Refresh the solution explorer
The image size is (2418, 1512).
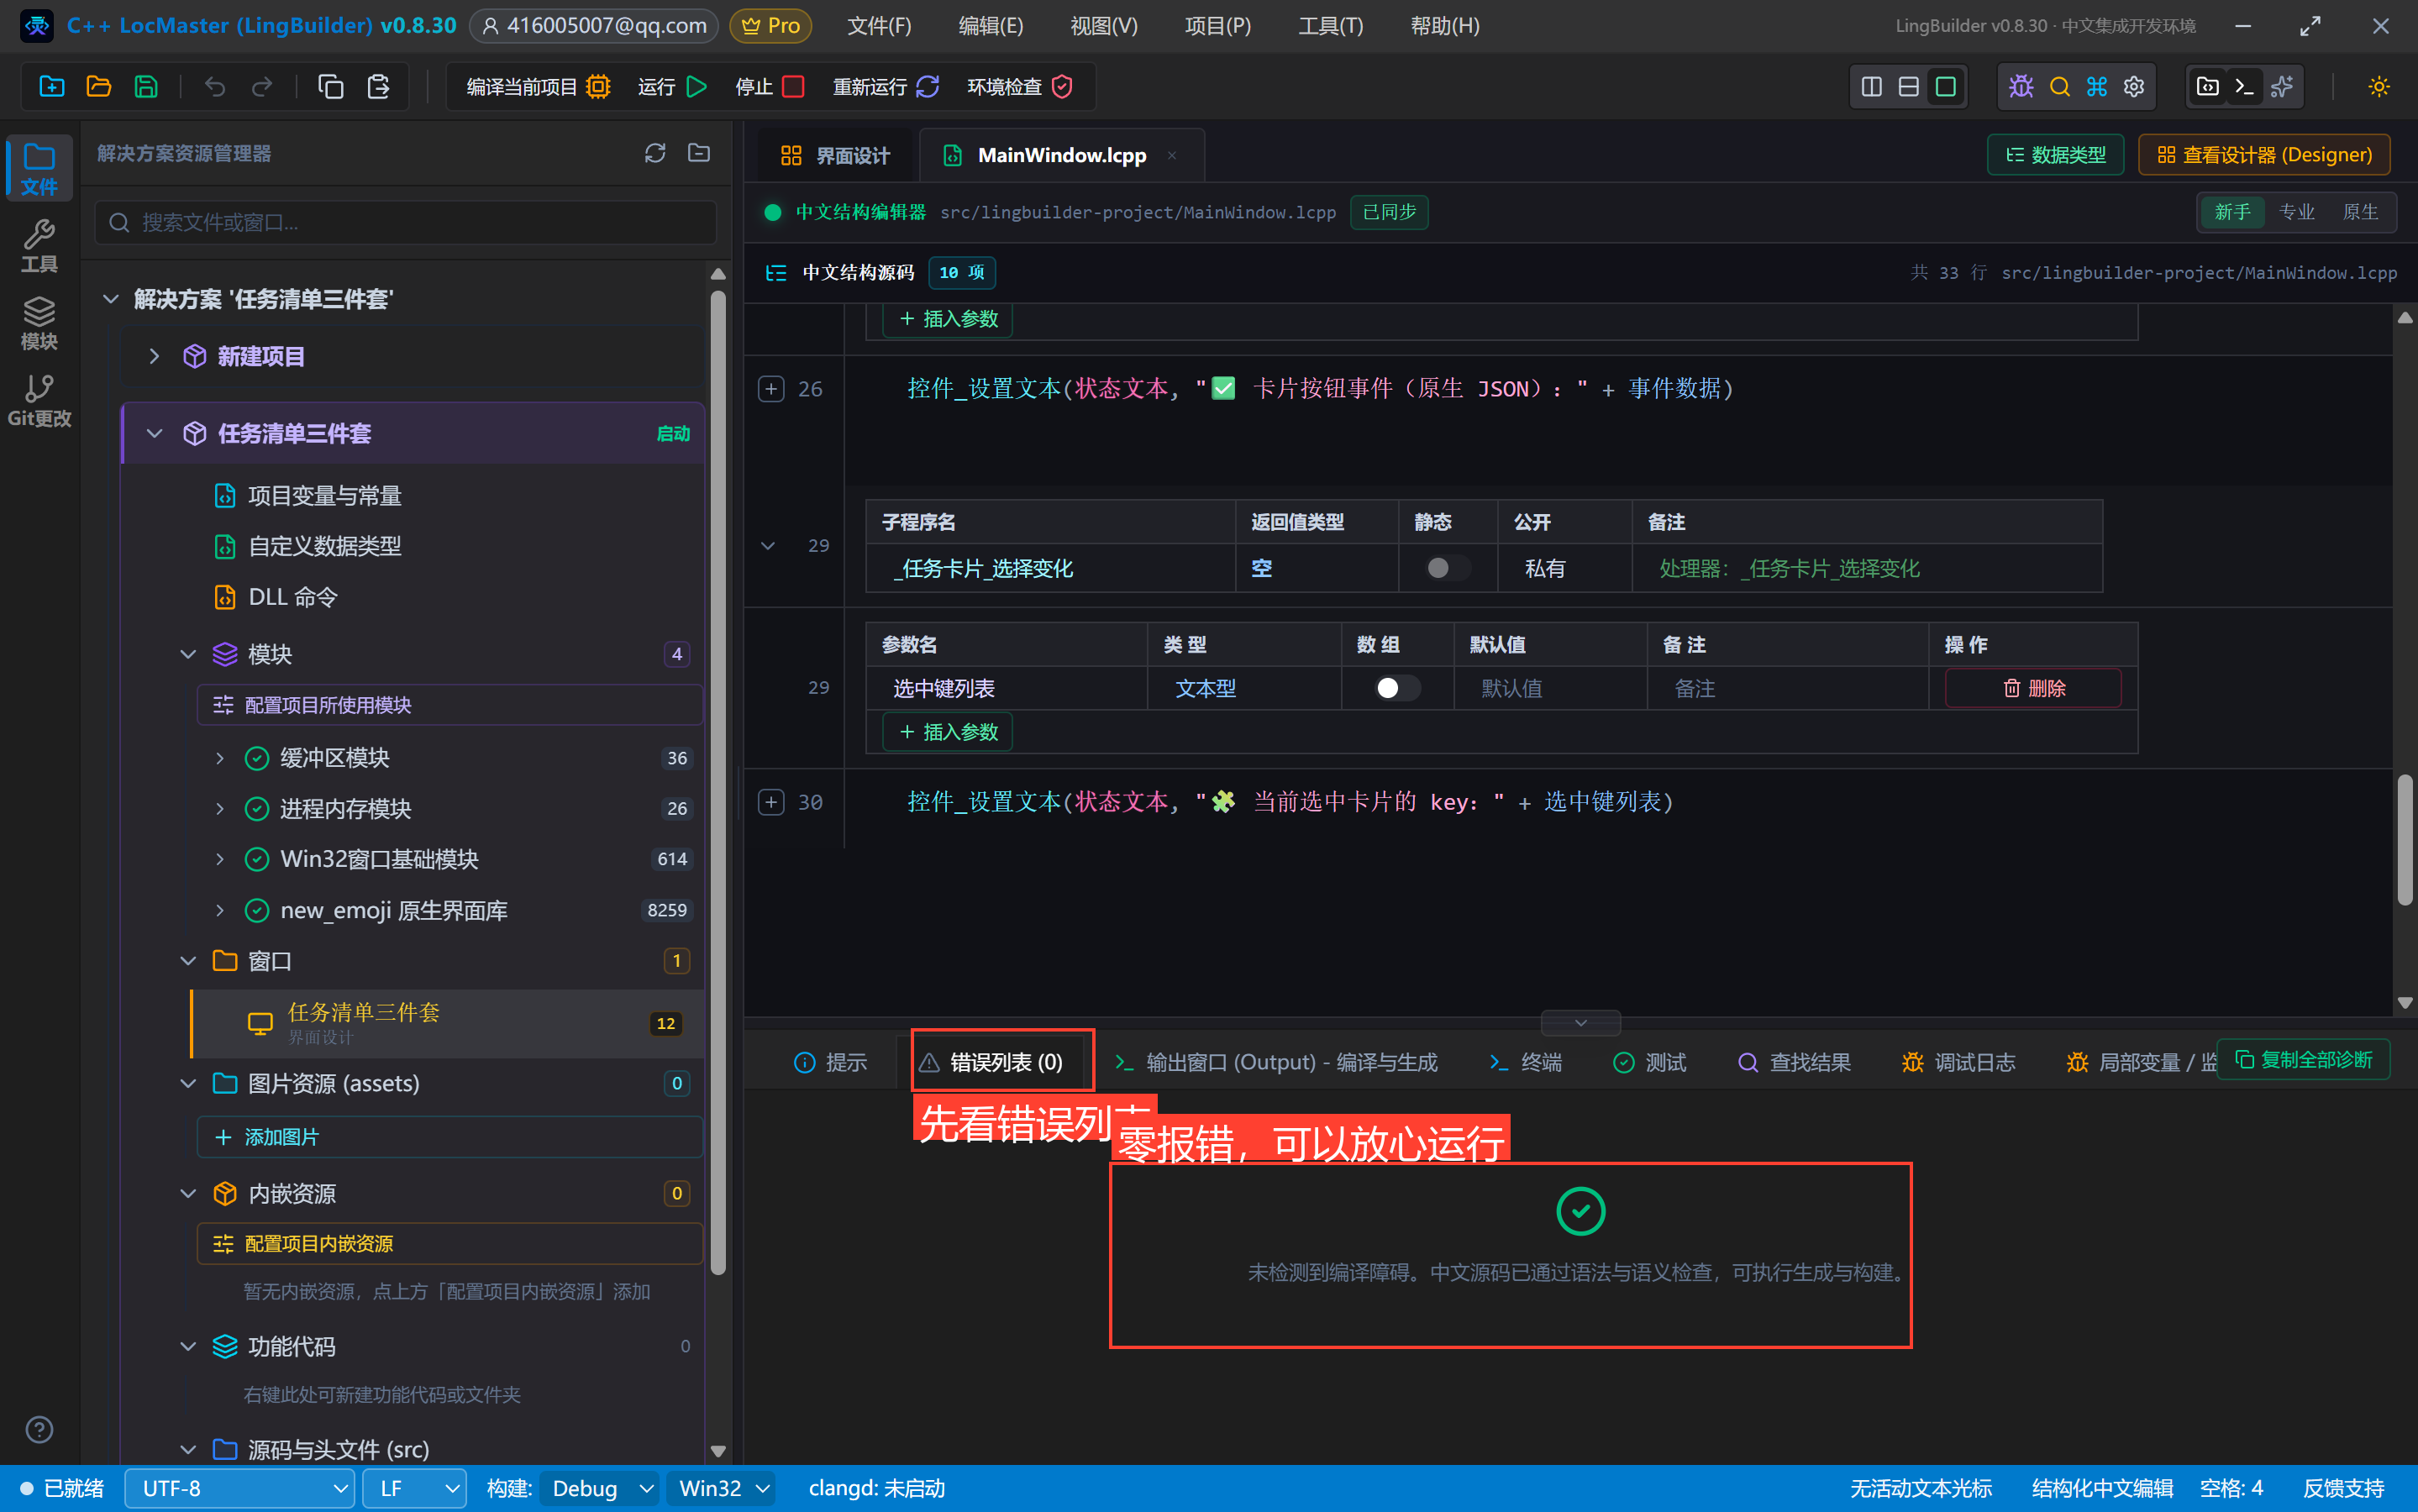pos(655,153)
